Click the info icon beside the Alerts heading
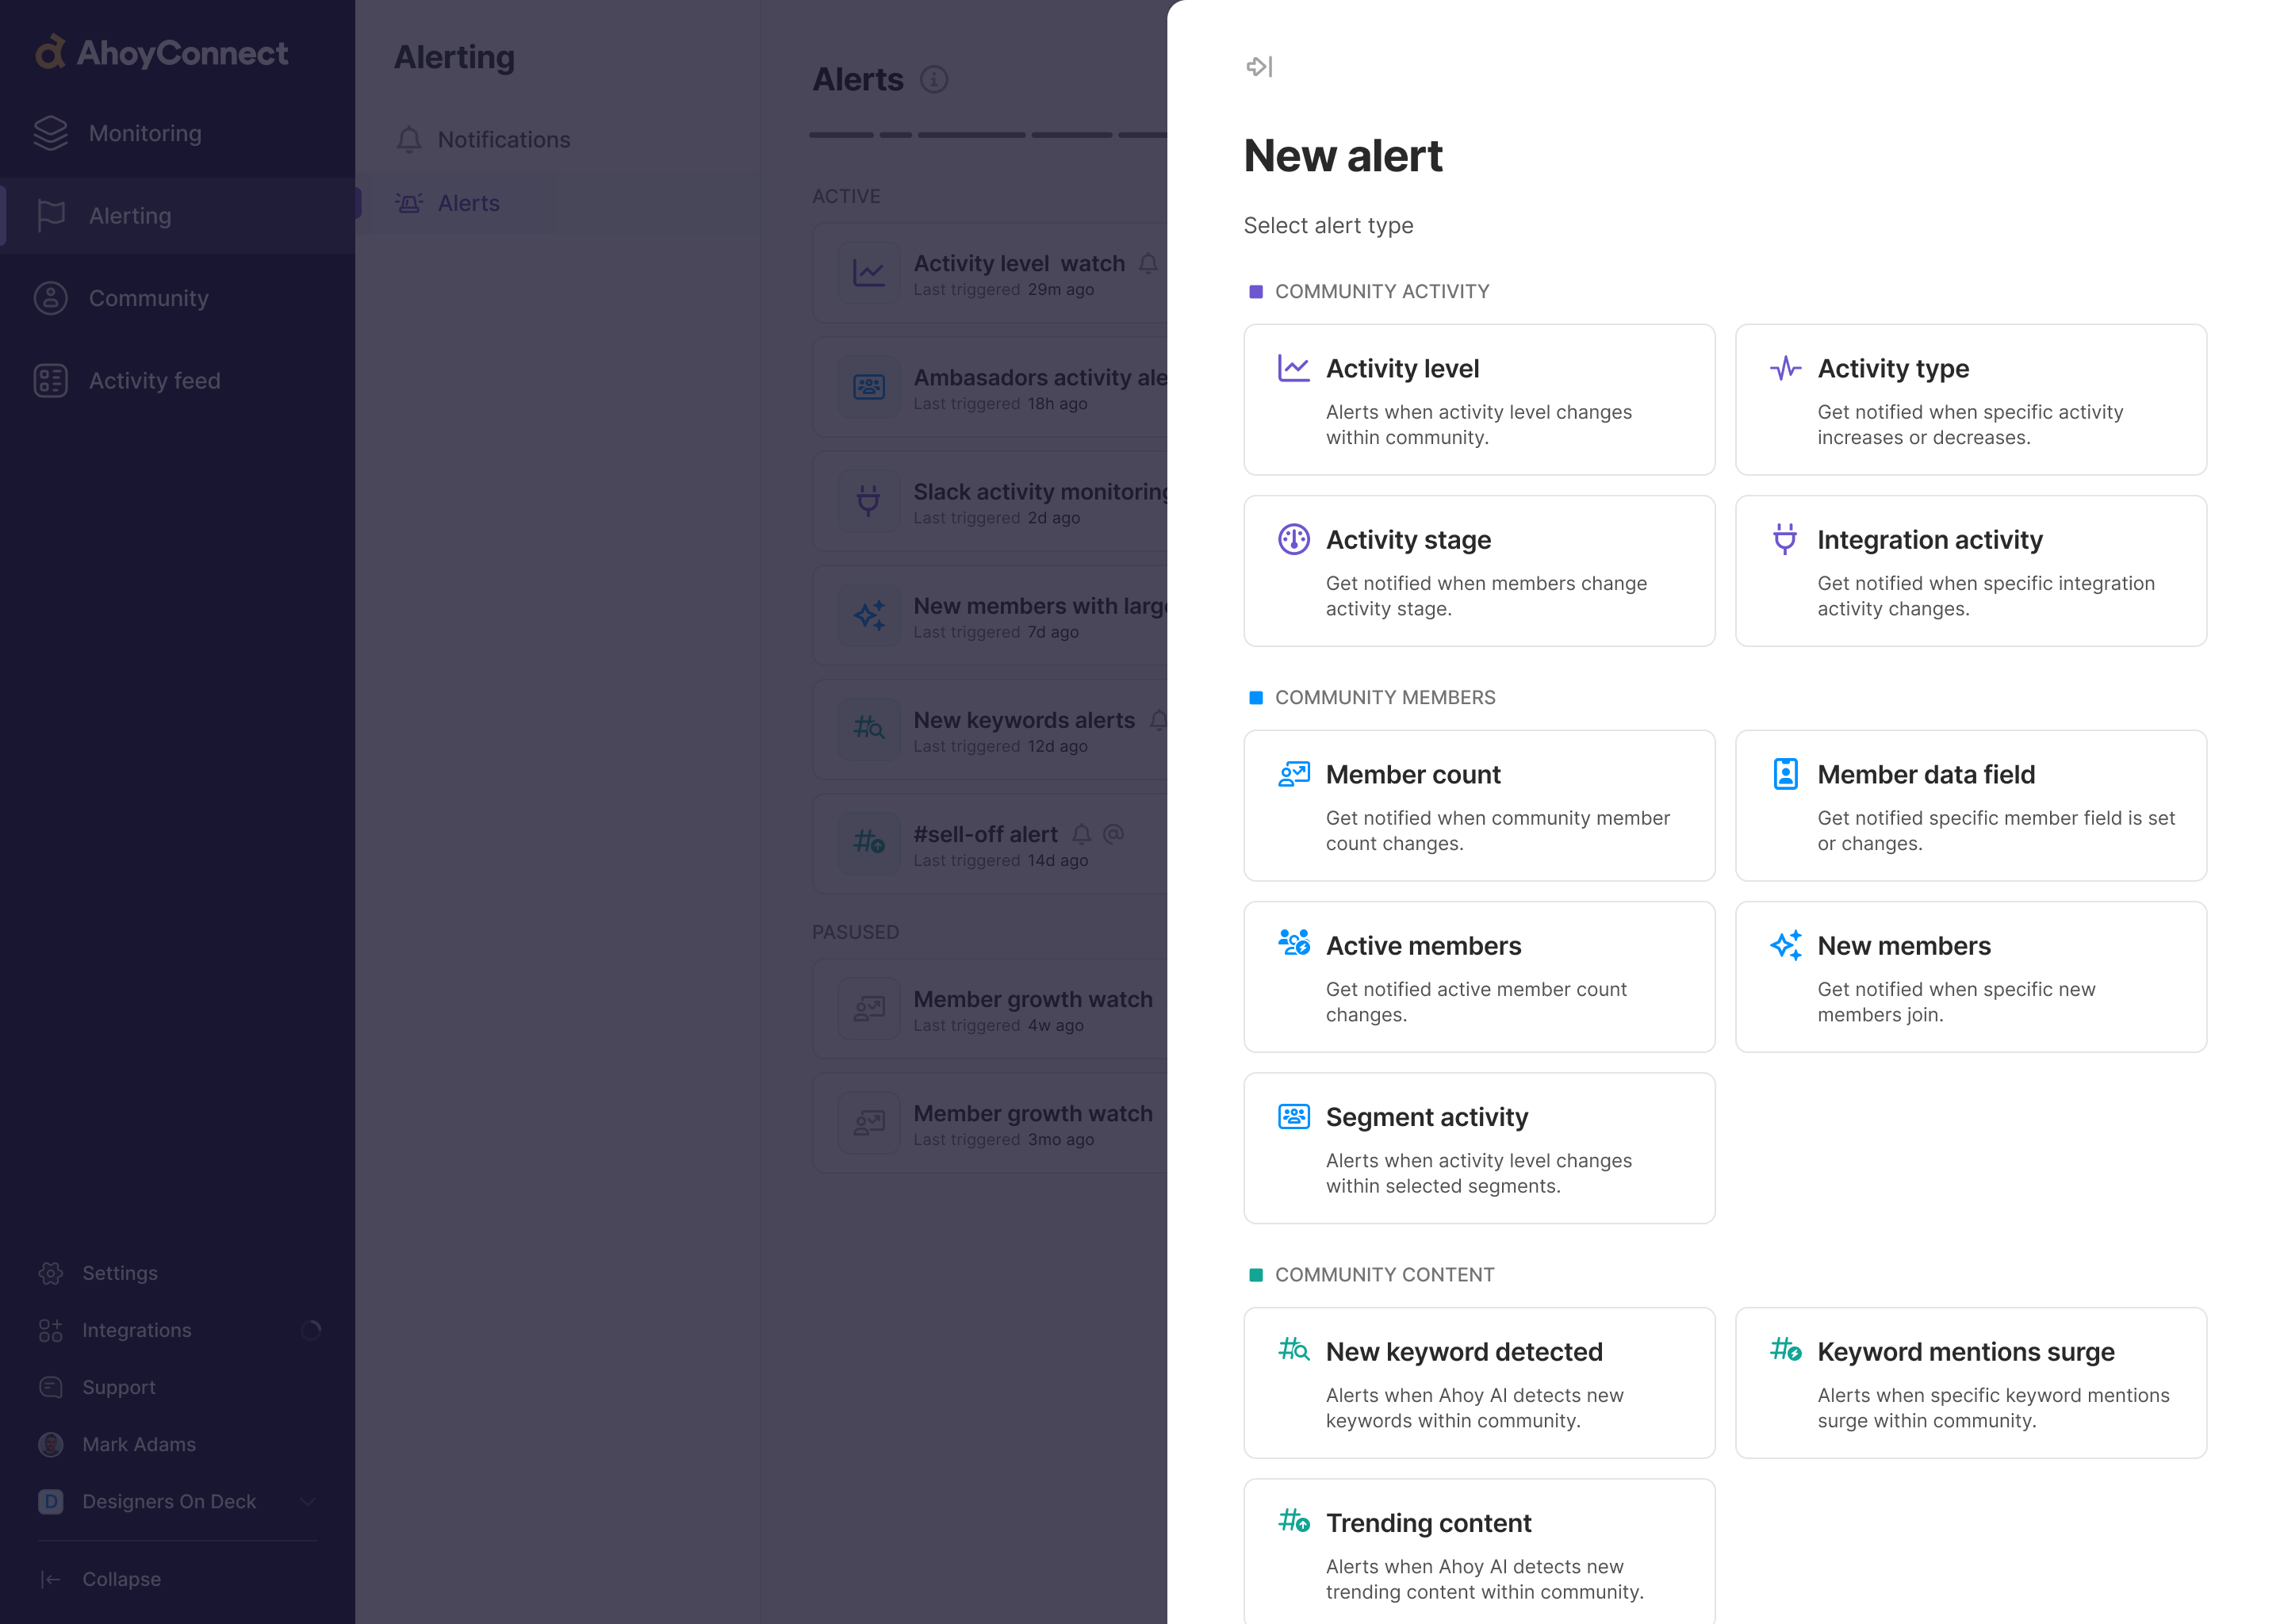This screenshot has height=1624, width=2284. click(x=934, y=80)
